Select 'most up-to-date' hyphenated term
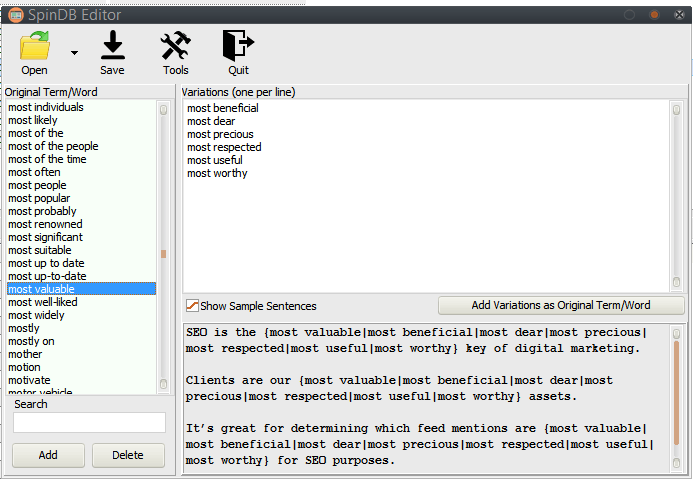This screenshot has width=693, height=481. [x=81, y=276]
